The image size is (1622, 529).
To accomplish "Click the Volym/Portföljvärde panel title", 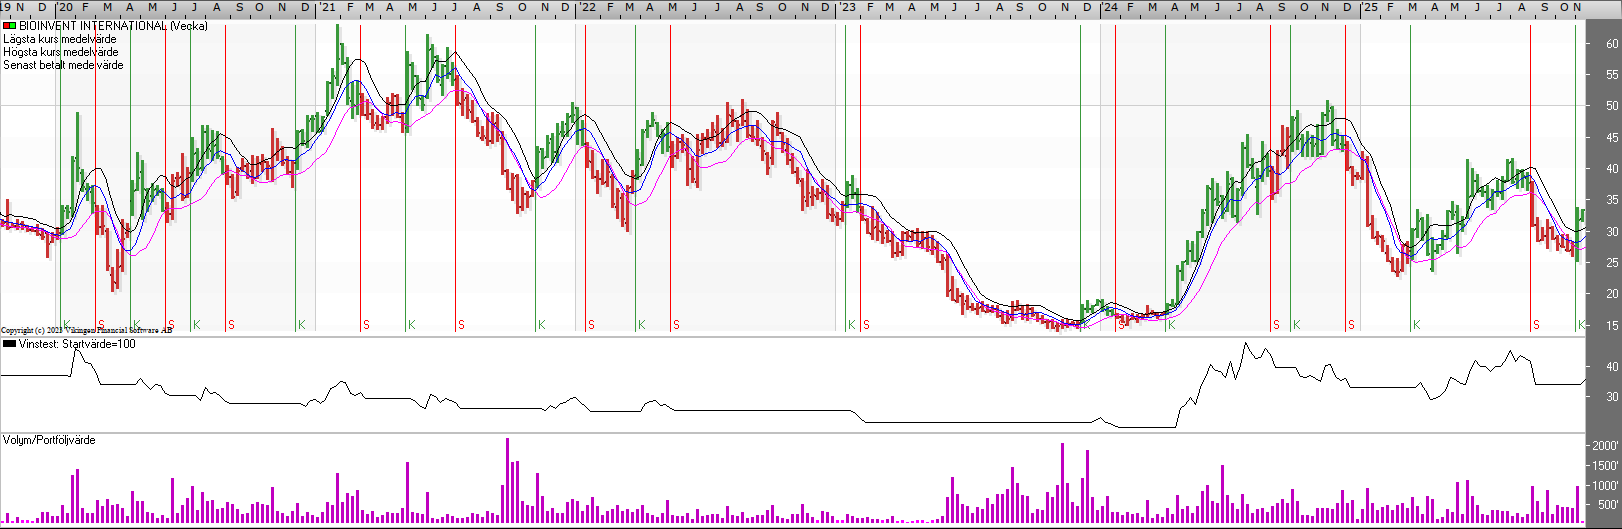I will click(x=49, y=440).
